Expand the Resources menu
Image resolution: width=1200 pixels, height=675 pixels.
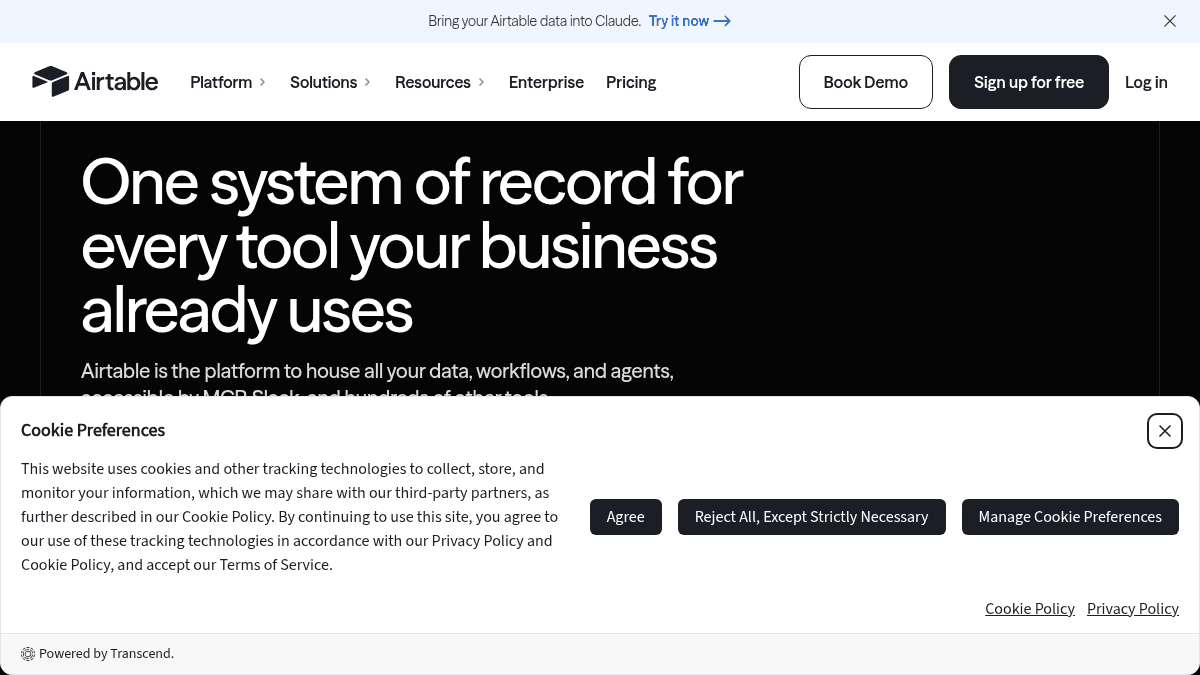440,82
